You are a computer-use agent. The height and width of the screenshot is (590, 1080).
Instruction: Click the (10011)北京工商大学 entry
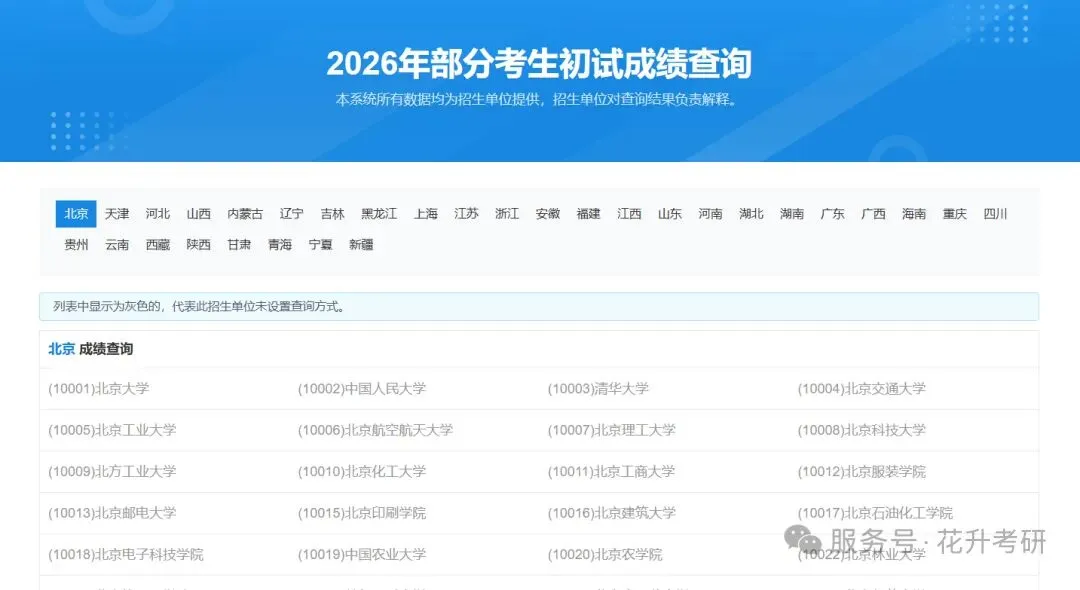click(612, 472)
